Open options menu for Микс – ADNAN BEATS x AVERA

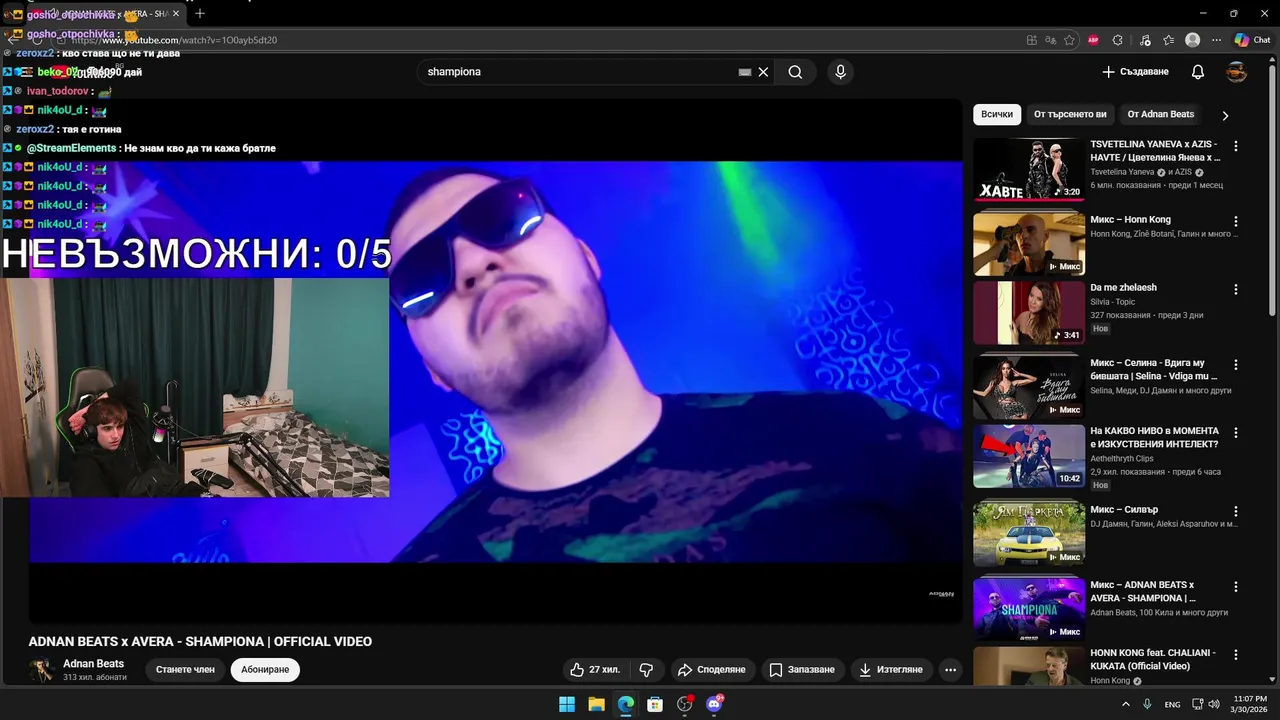pyautogui.click(x=1236, y=587)
